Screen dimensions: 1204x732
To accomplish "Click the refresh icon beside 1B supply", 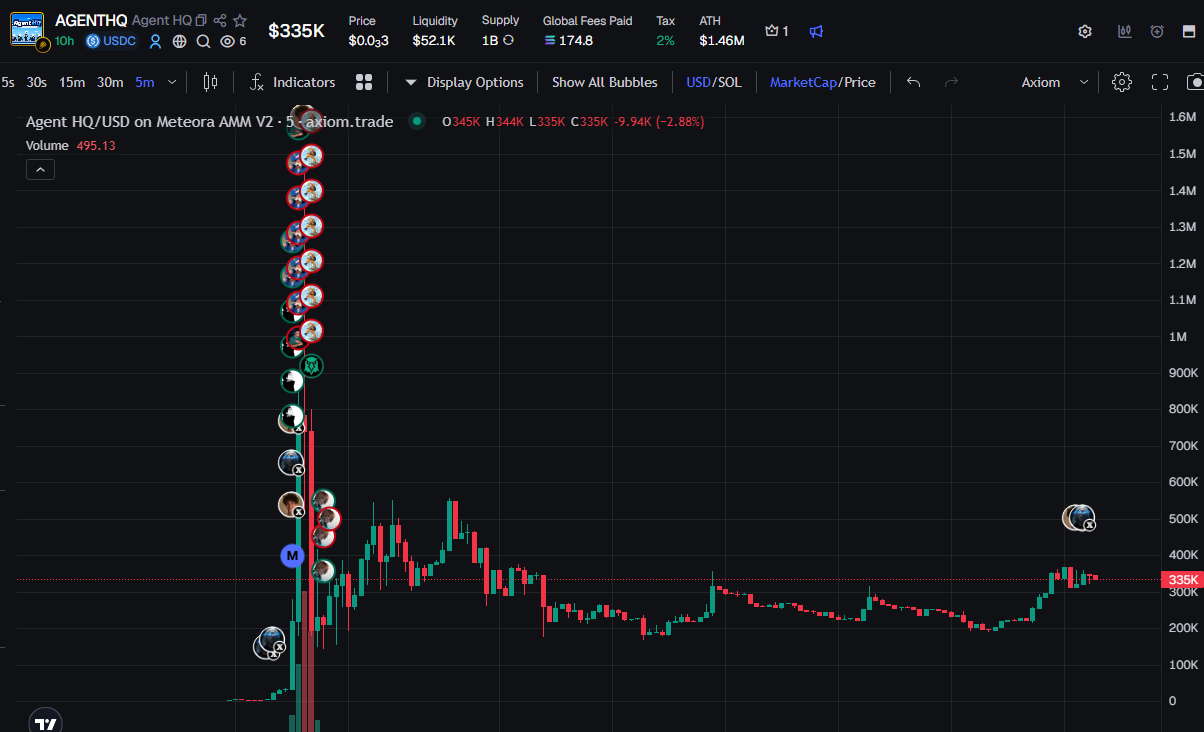I will click(x=508, y=41).
